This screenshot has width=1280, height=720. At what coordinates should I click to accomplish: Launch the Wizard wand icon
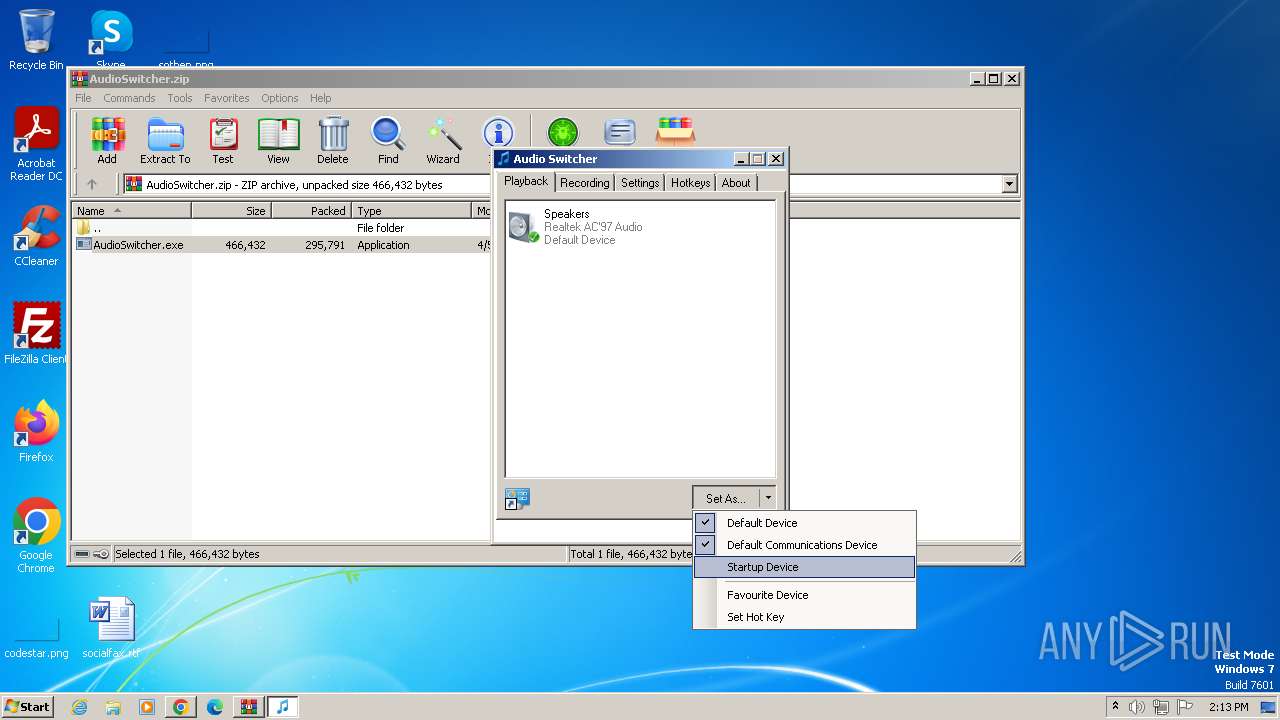click(x=443, y=140)
